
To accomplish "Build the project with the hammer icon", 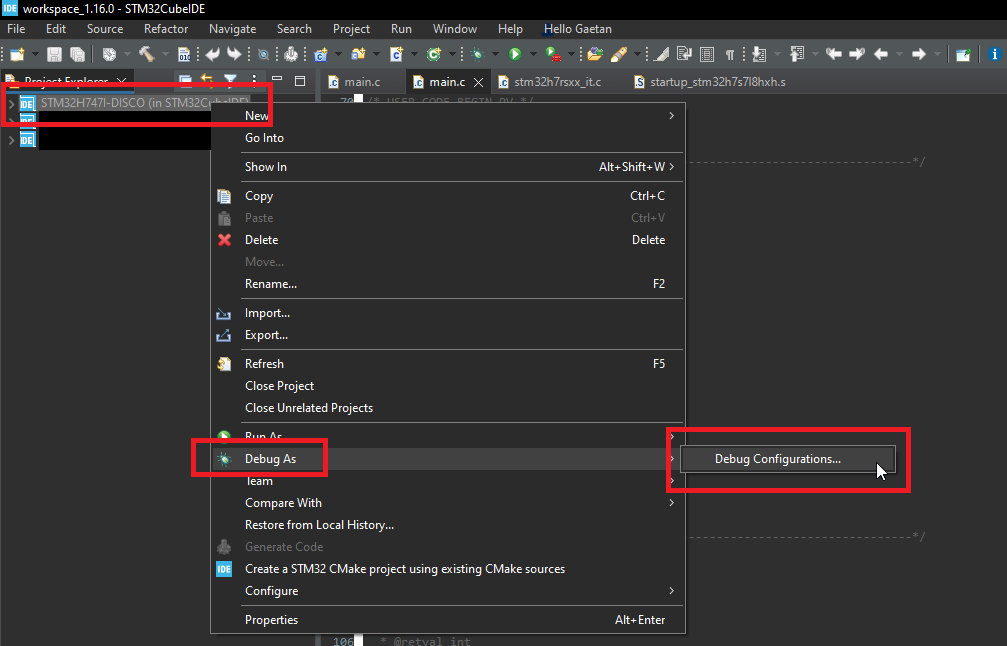I will (x=147, y=53).
